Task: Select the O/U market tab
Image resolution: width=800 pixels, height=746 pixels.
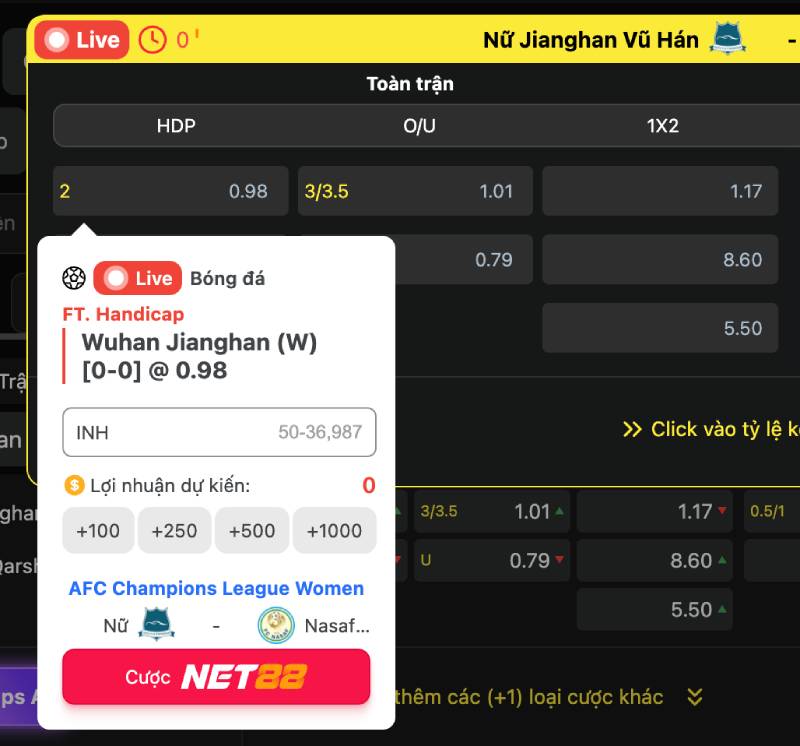Action: [419, 126]
